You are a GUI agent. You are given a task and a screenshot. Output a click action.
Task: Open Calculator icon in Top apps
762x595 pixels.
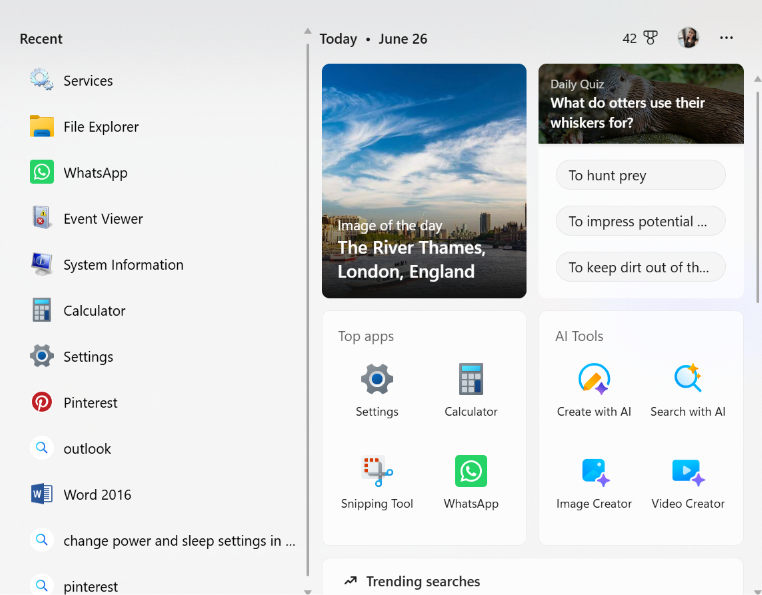(470, 379)
